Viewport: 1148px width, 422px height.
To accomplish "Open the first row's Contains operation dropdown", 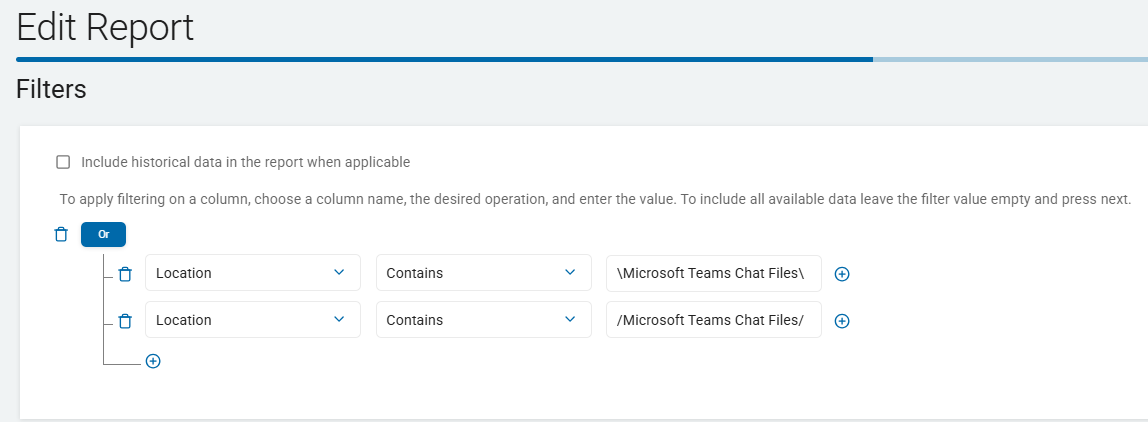I will pos(483,273).
